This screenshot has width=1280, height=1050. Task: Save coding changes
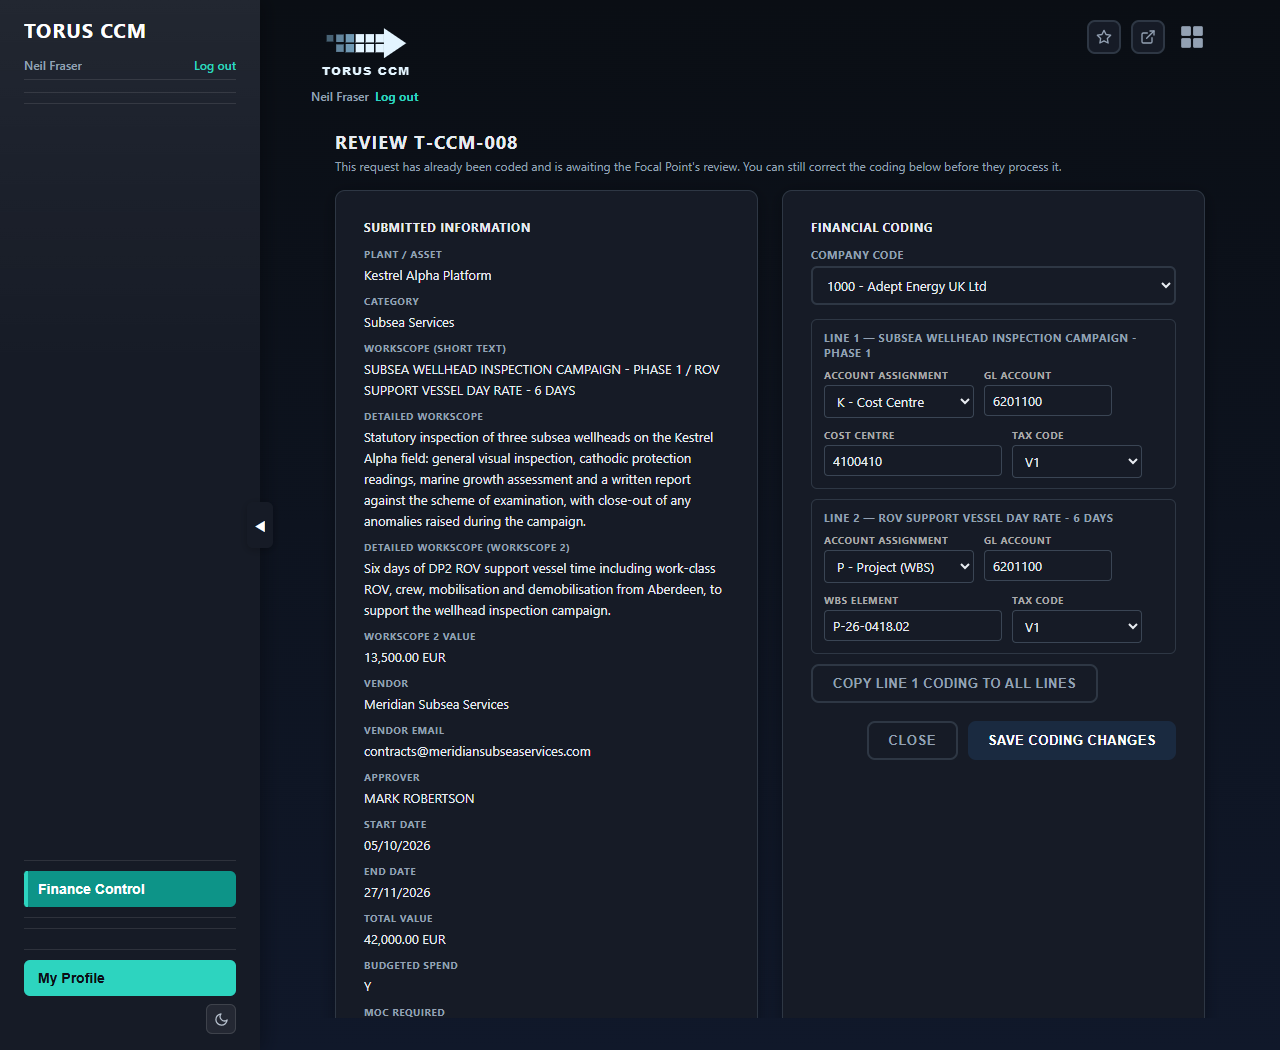(x=1072, y=740)
